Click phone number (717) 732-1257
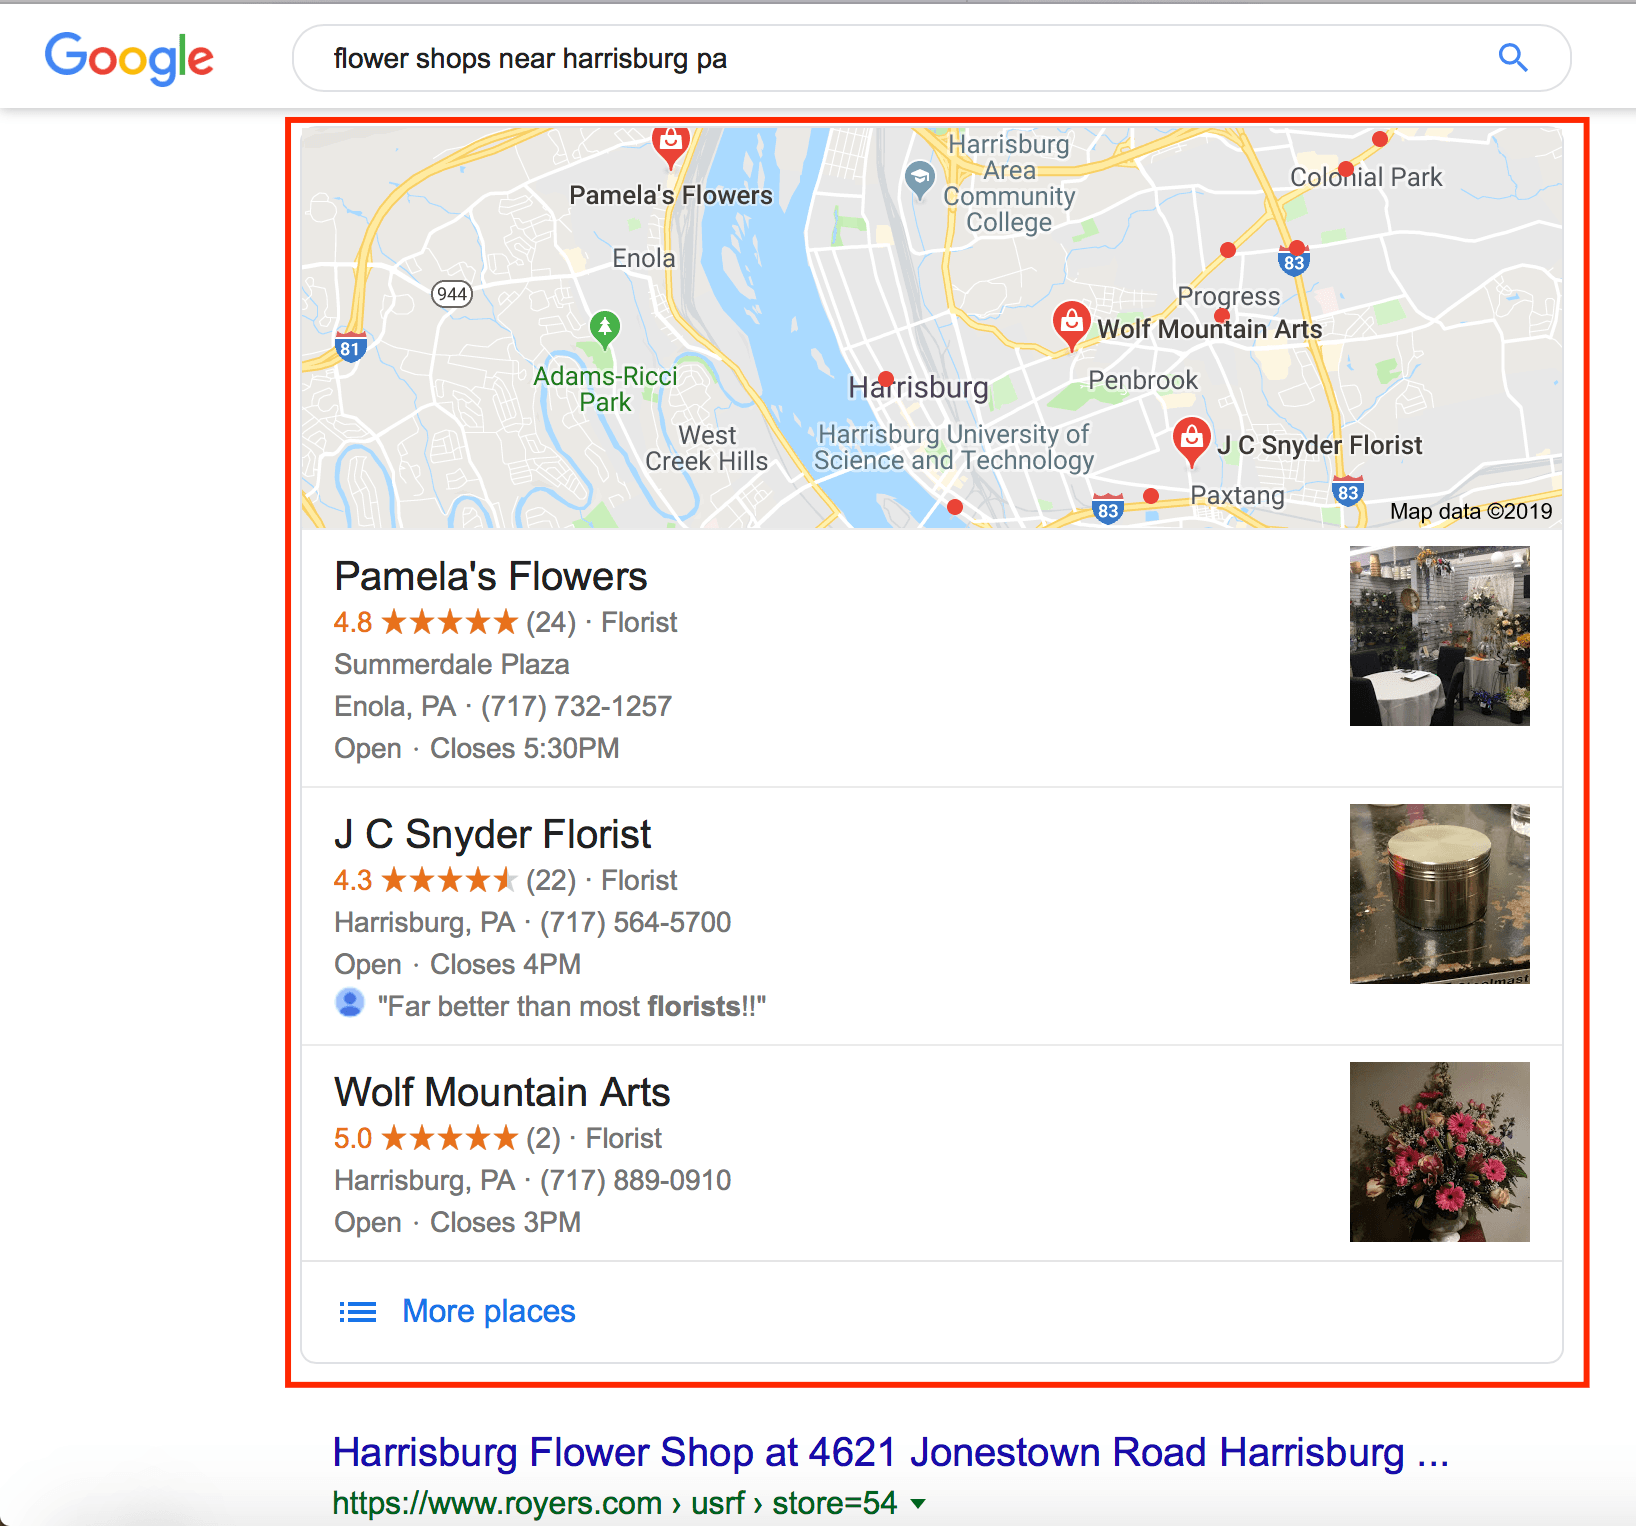Viewport: 1636px width, 1526px height. 576,706
